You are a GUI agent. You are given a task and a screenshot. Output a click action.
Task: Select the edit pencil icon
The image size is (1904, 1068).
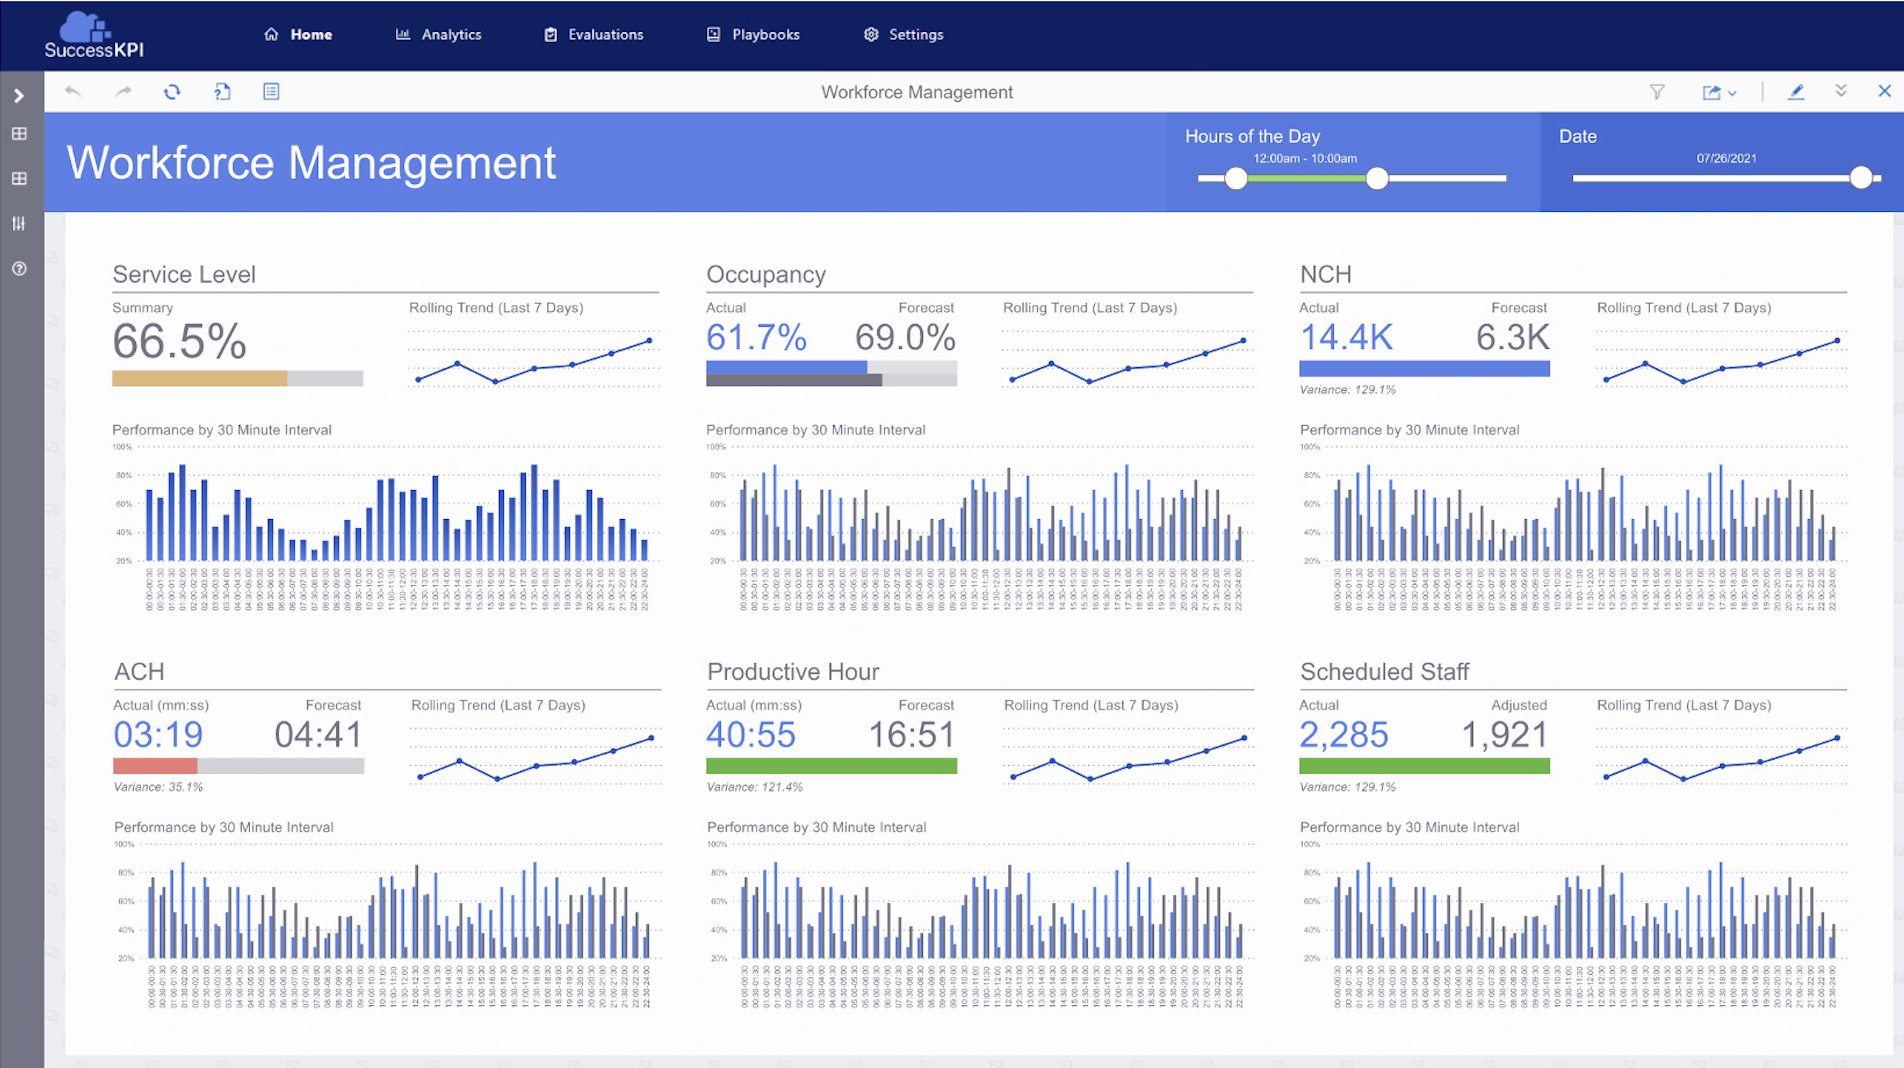[x=1796, y=91]
